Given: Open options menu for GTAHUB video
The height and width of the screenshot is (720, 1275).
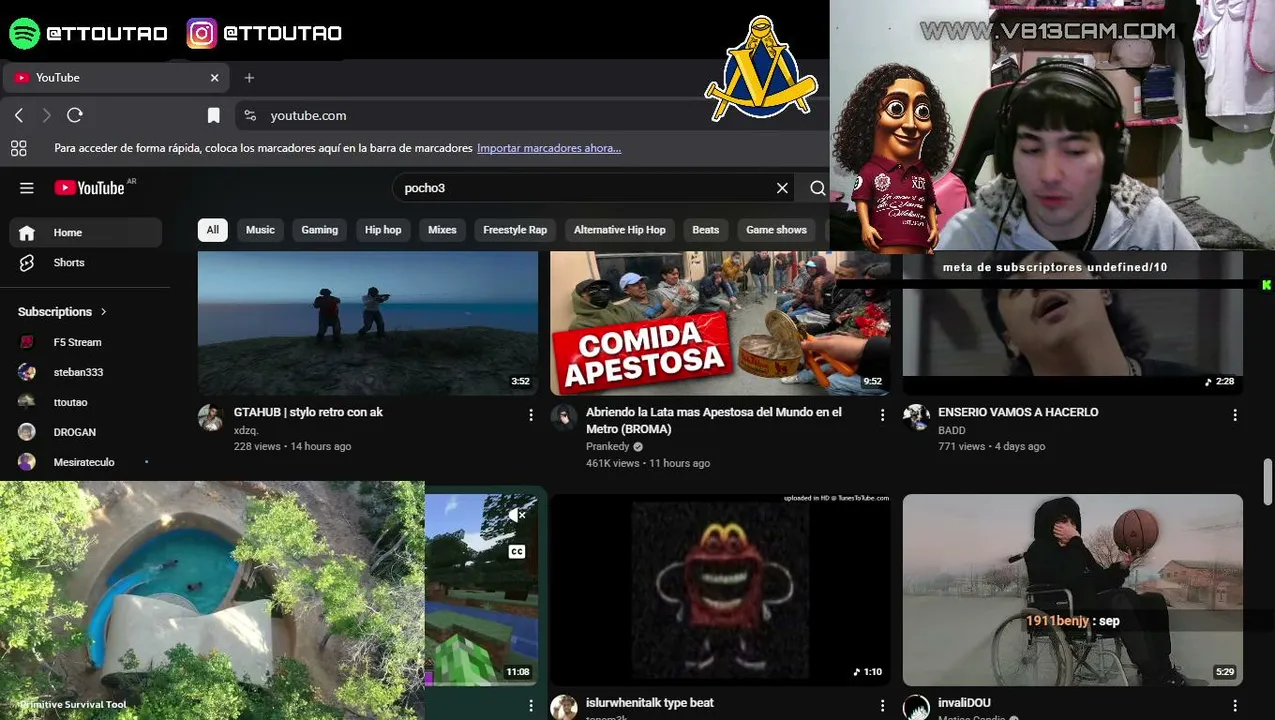Looking at the screenshot, I should (531, 414).
